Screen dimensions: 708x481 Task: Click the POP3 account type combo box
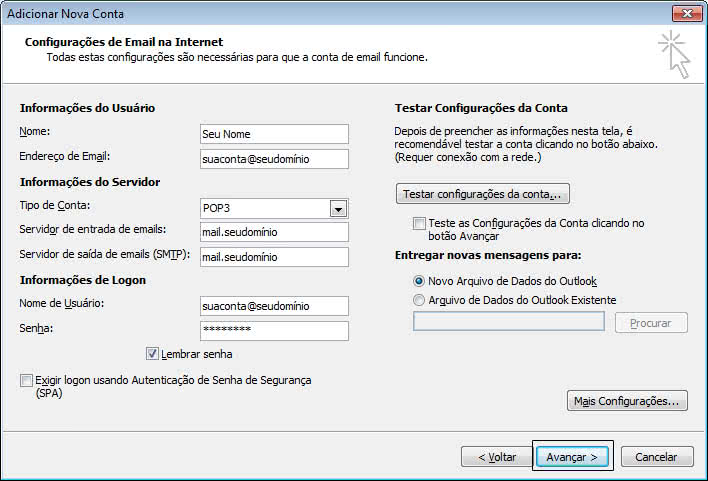coord(274,209)
